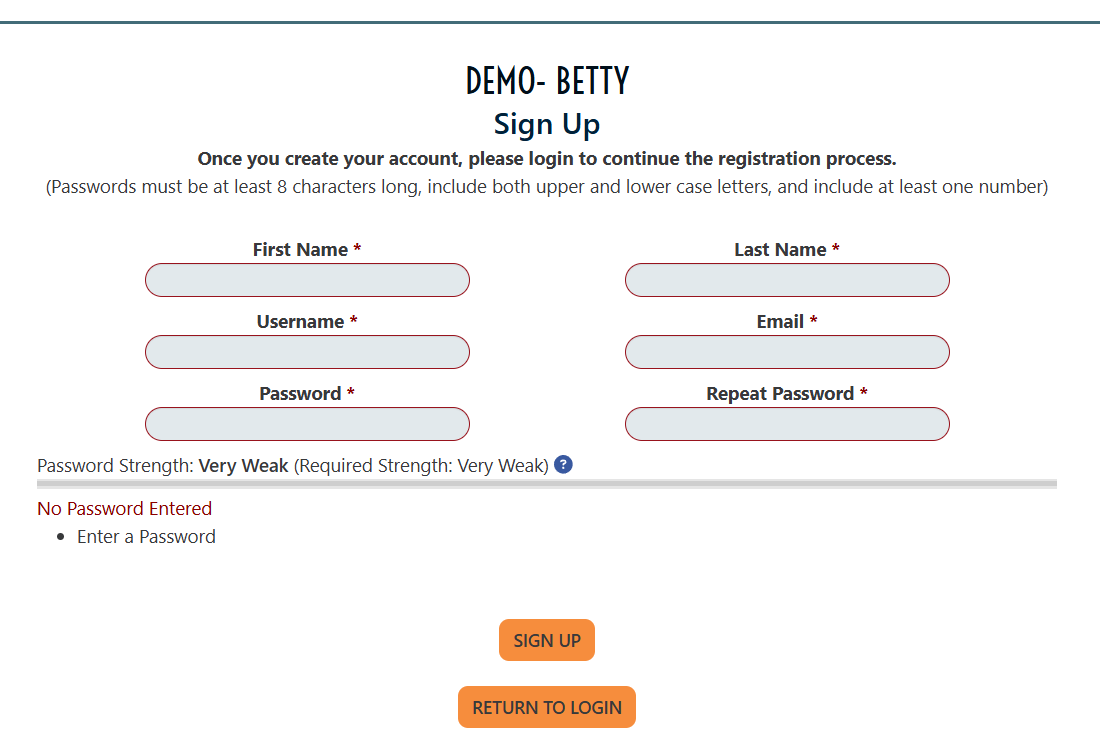Viewport: 1100px width, 741px height.
Task: Click the DEMO- BETTY site title
Action: pyautogui.click(x=547, y=81)
